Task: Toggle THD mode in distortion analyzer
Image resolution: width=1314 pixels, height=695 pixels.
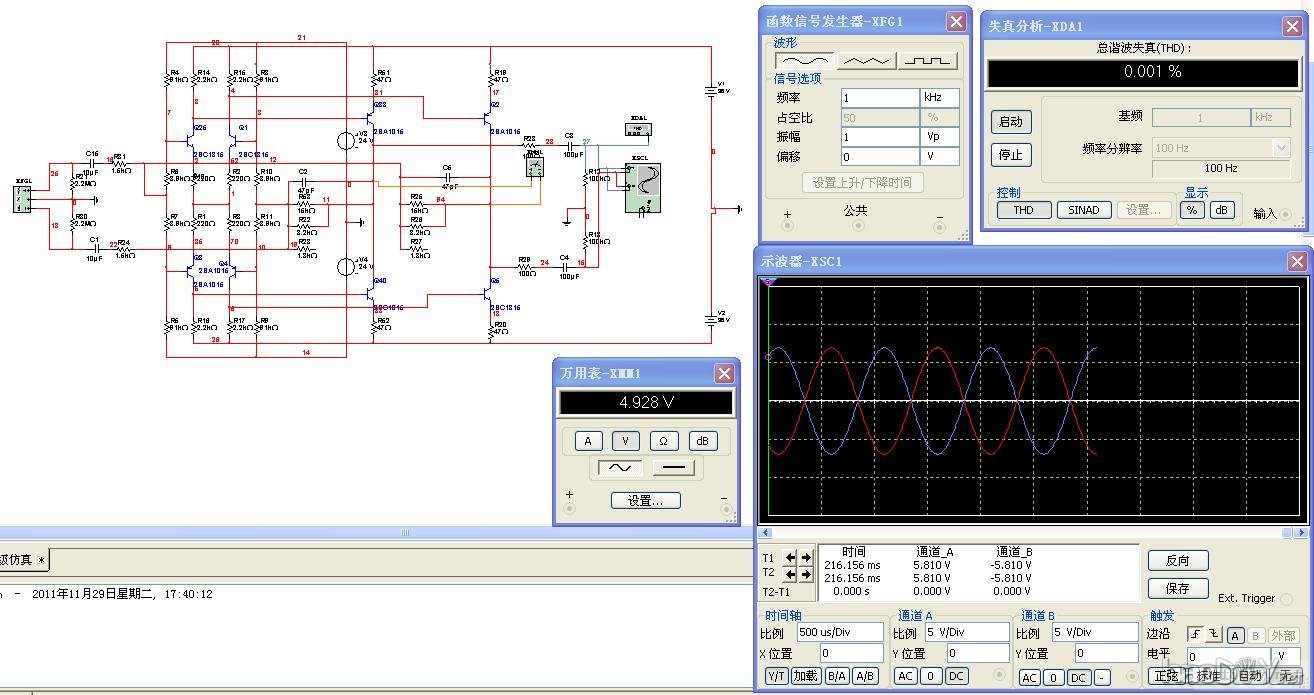Action: (1023, 210)
